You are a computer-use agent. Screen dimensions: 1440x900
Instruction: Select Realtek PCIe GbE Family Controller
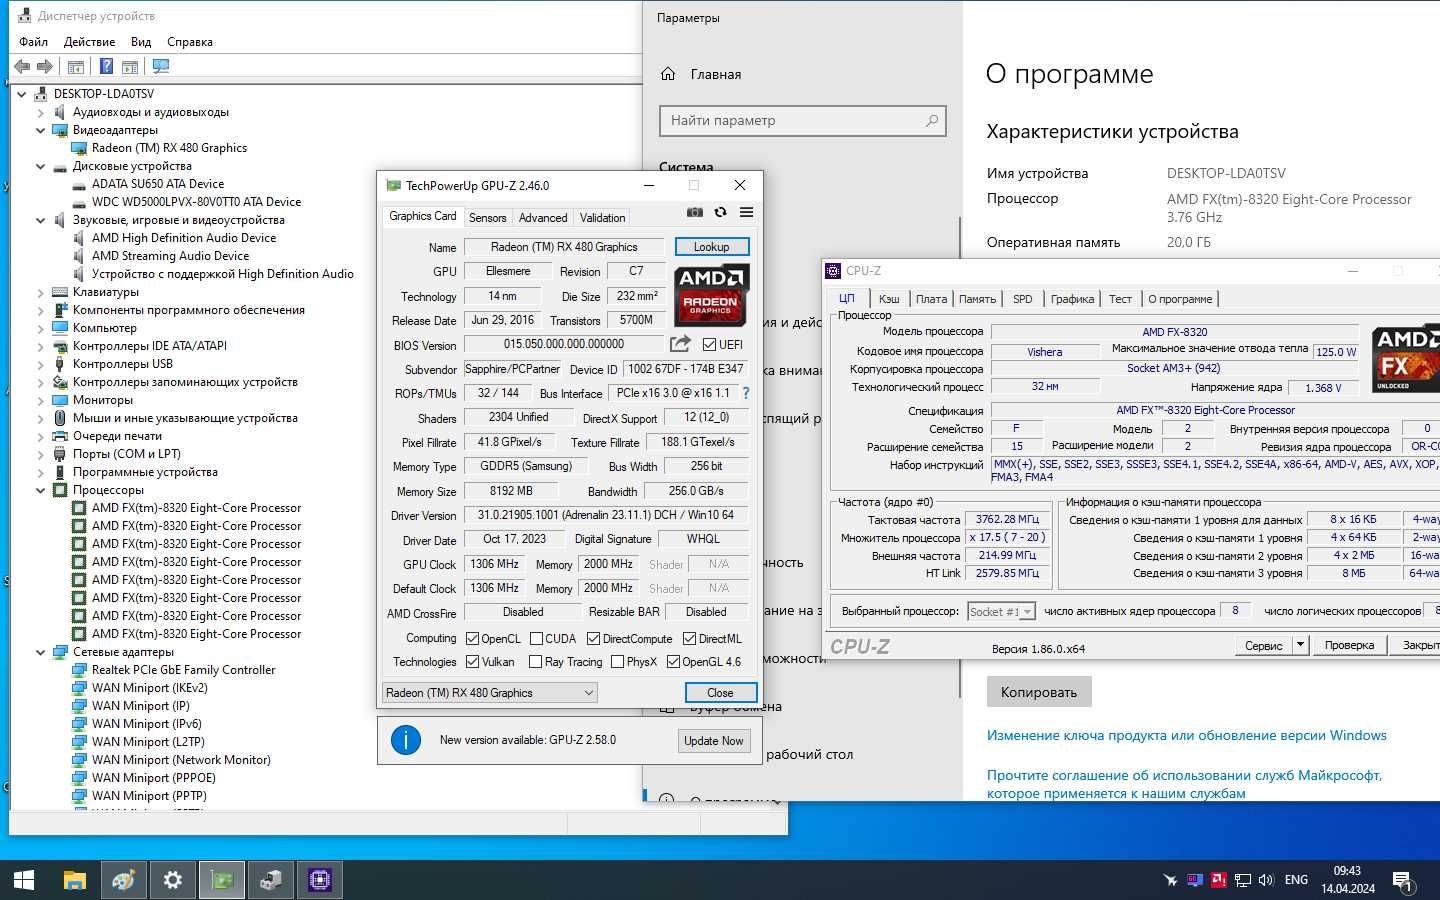183,670
